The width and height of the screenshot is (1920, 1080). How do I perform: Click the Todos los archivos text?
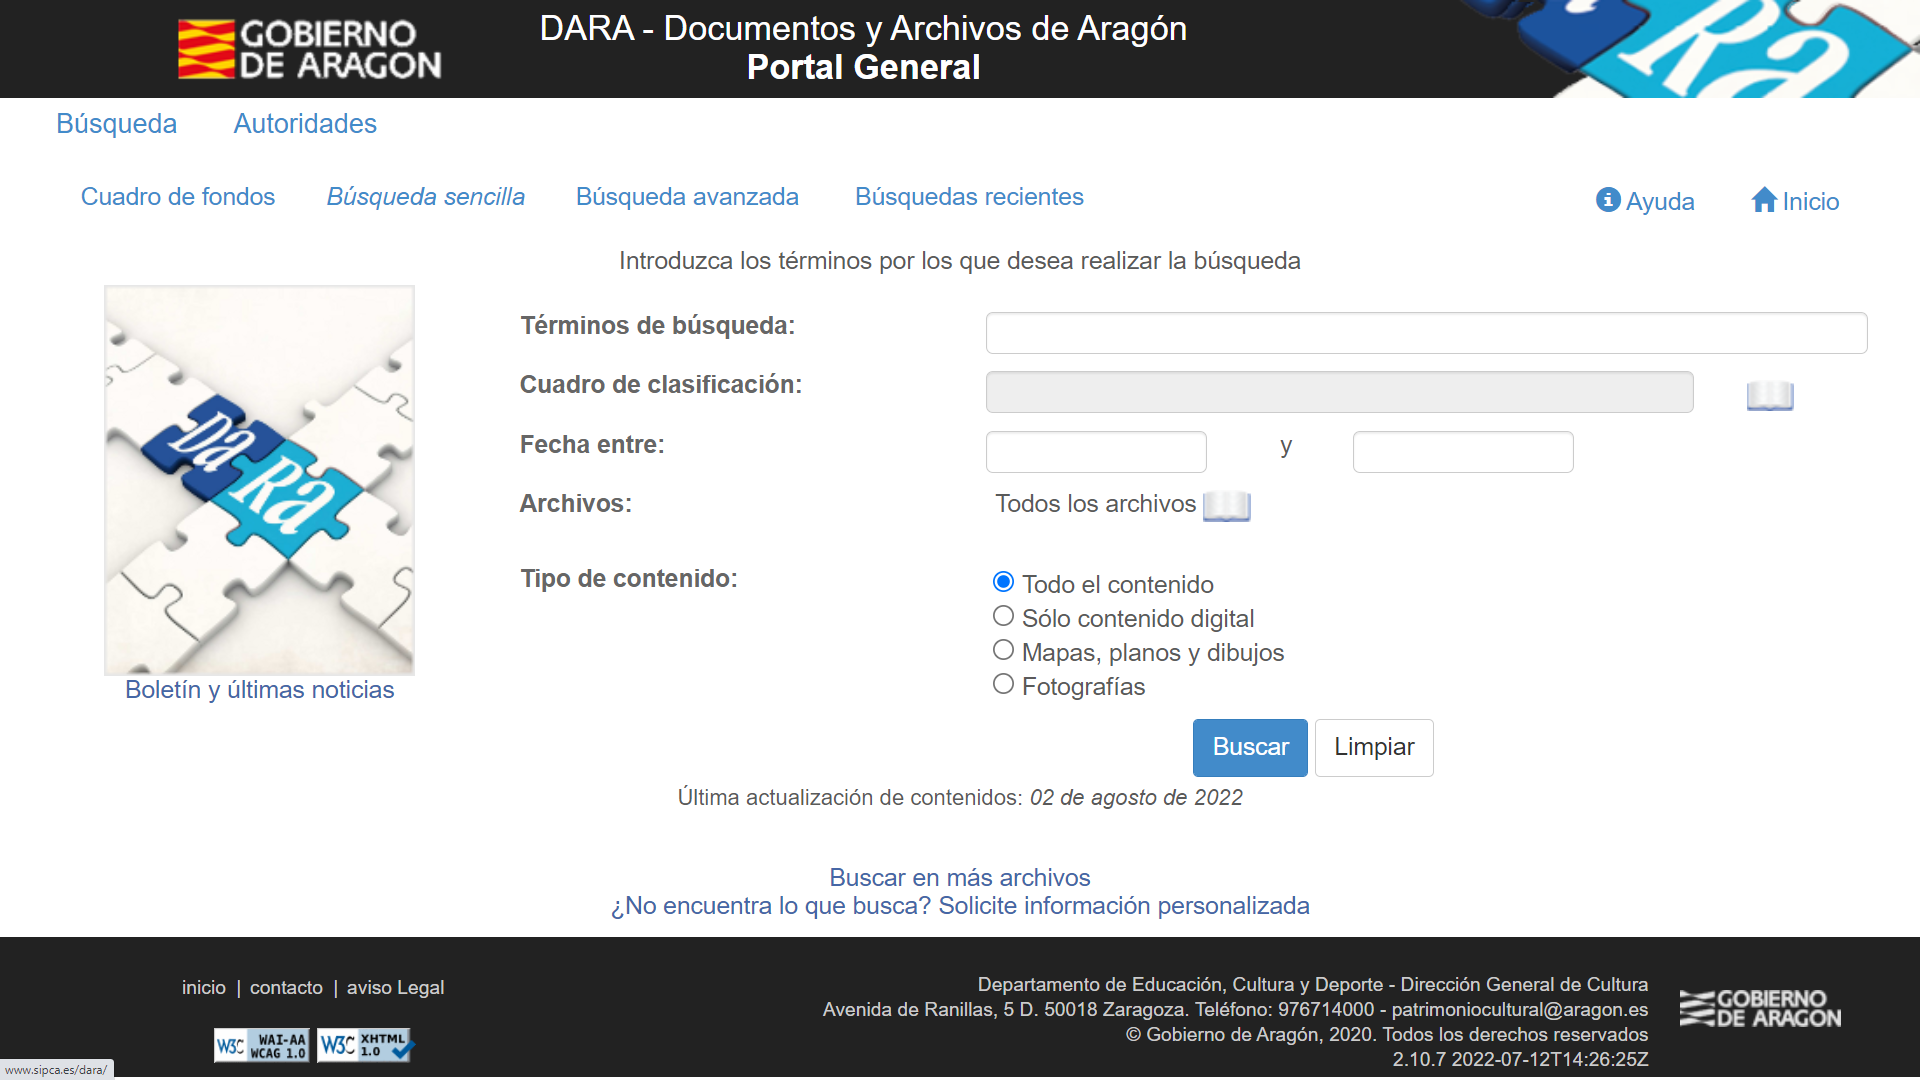pos(1095,504)
